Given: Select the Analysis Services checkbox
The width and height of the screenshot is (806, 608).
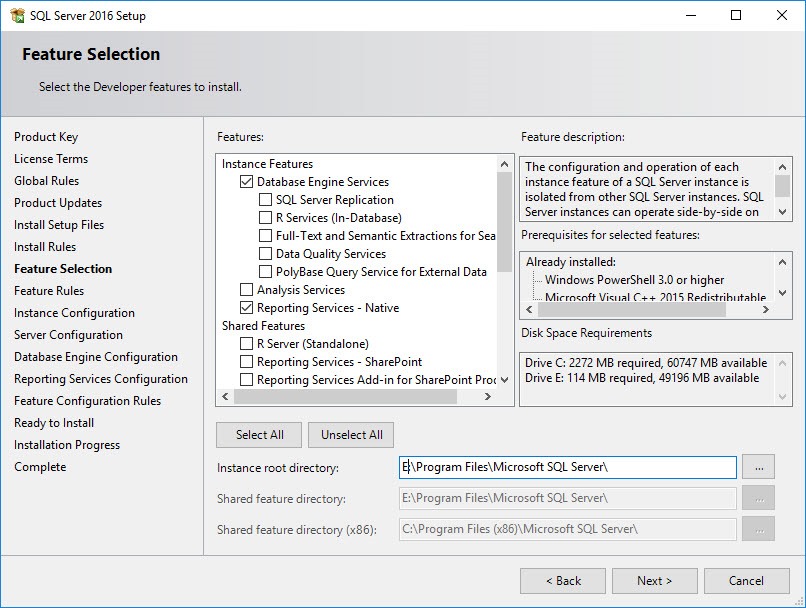Looking at the screenshot, I should tap(247, 290).
